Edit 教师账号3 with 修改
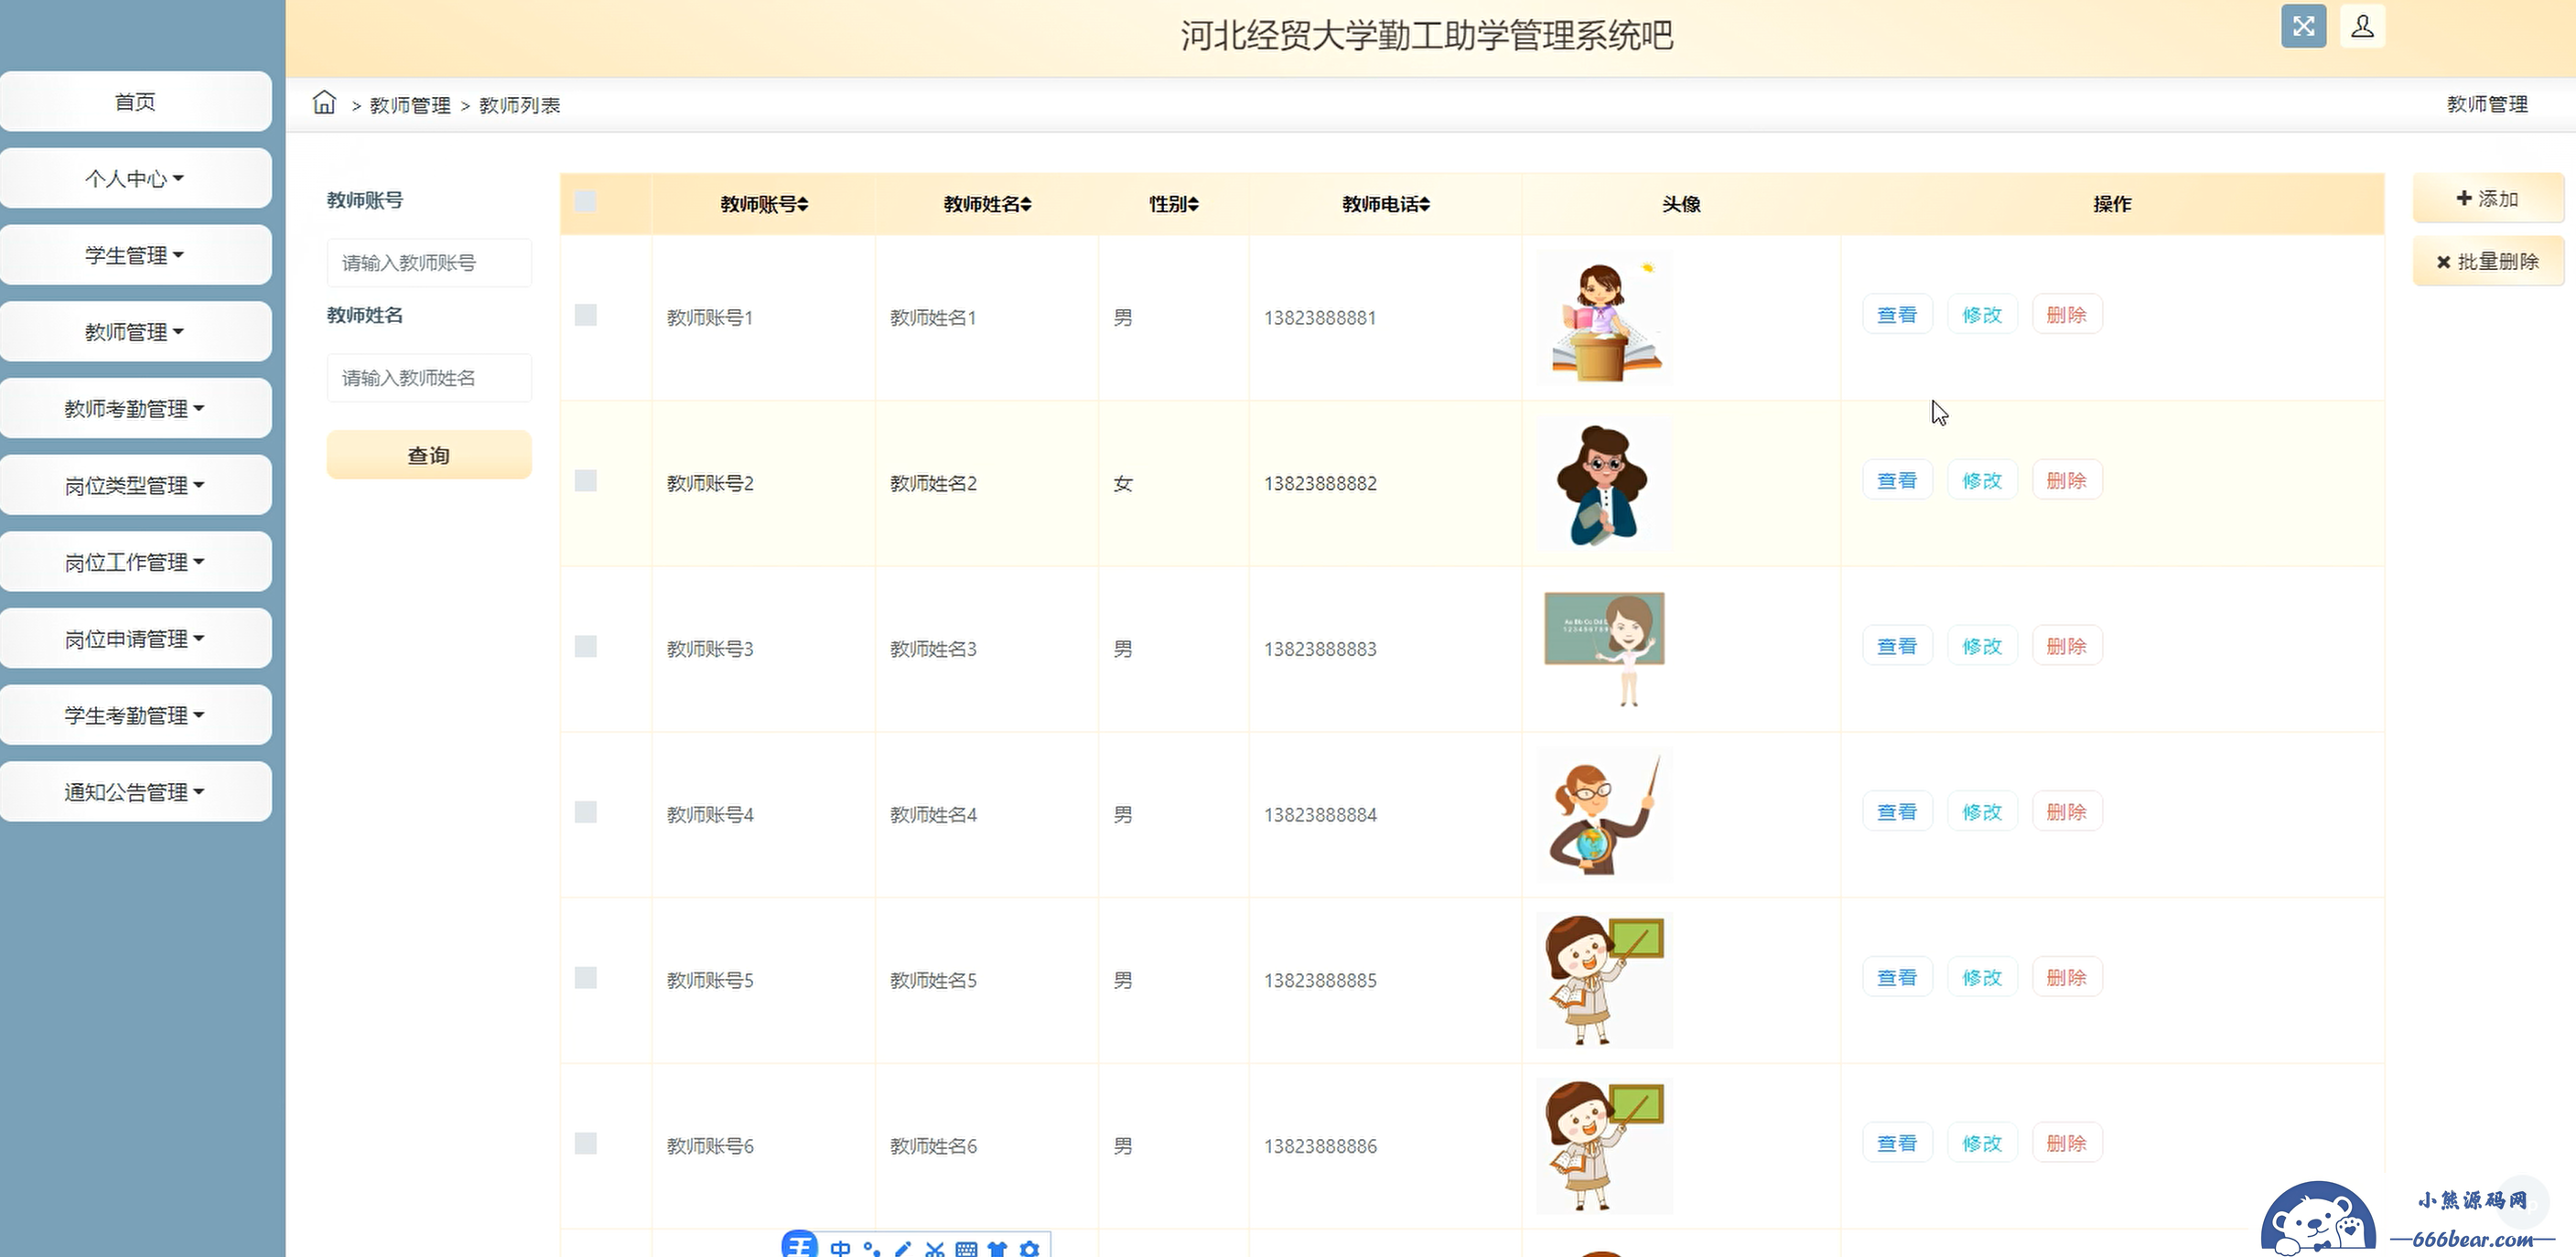The image size is (2576, 1257). [x=1982, y=646]
